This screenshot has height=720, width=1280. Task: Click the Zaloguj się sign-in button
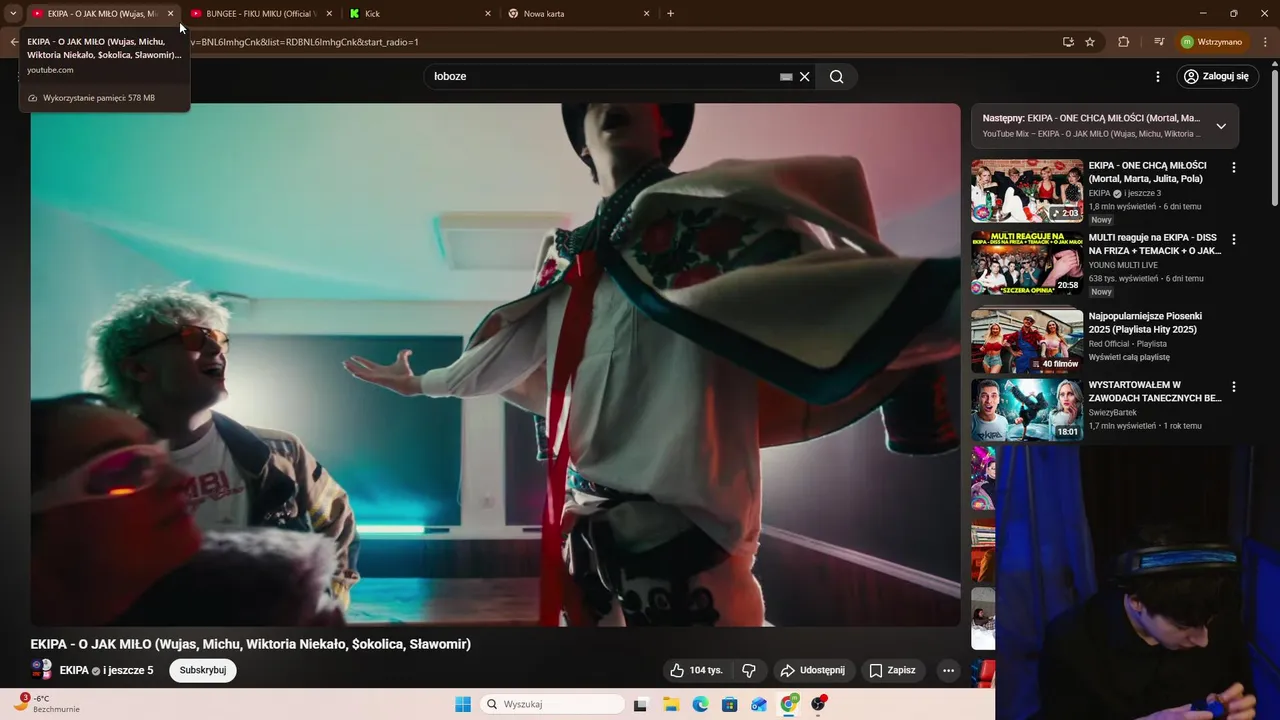click(1217, 76)
